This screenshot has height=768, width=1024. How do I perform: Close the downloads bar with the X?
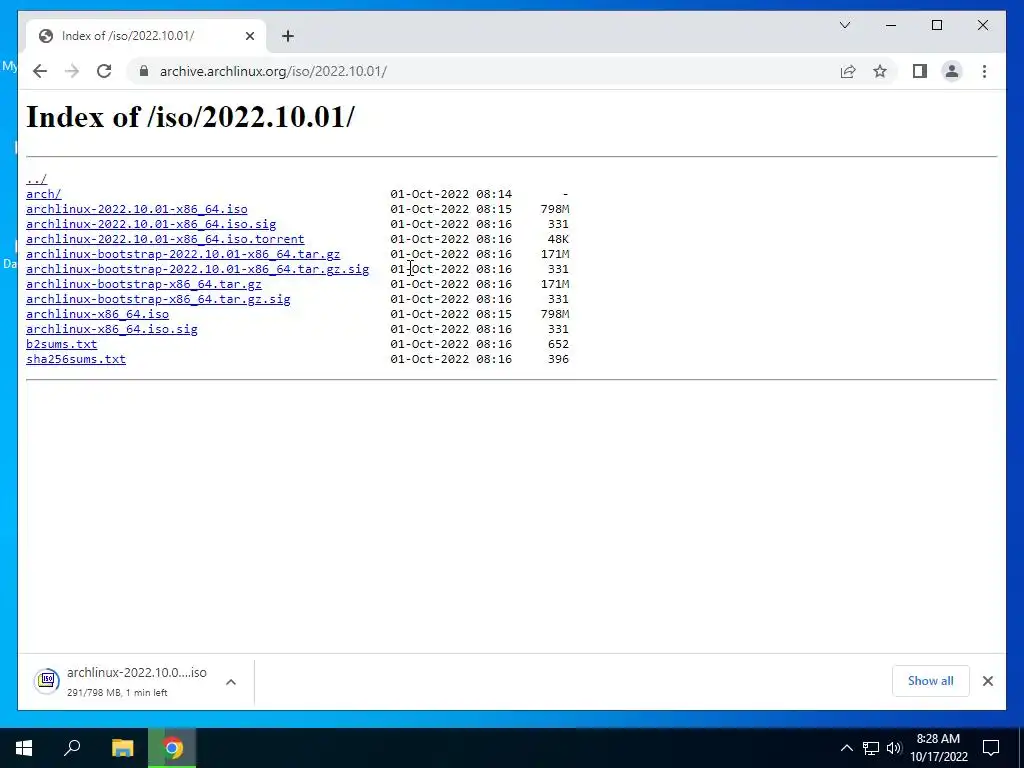coord(987,681)
